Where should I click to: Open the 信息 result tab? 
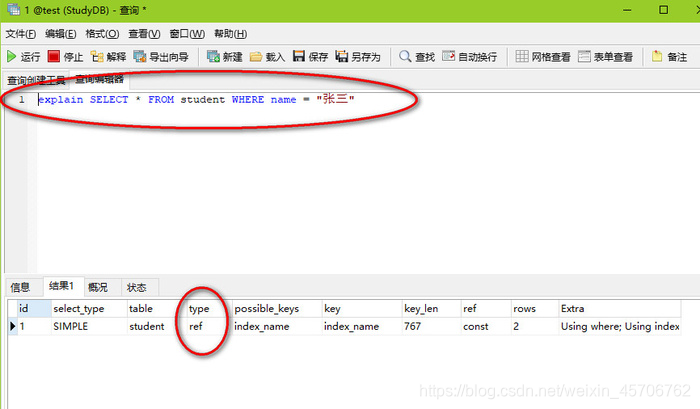[20, 287]
